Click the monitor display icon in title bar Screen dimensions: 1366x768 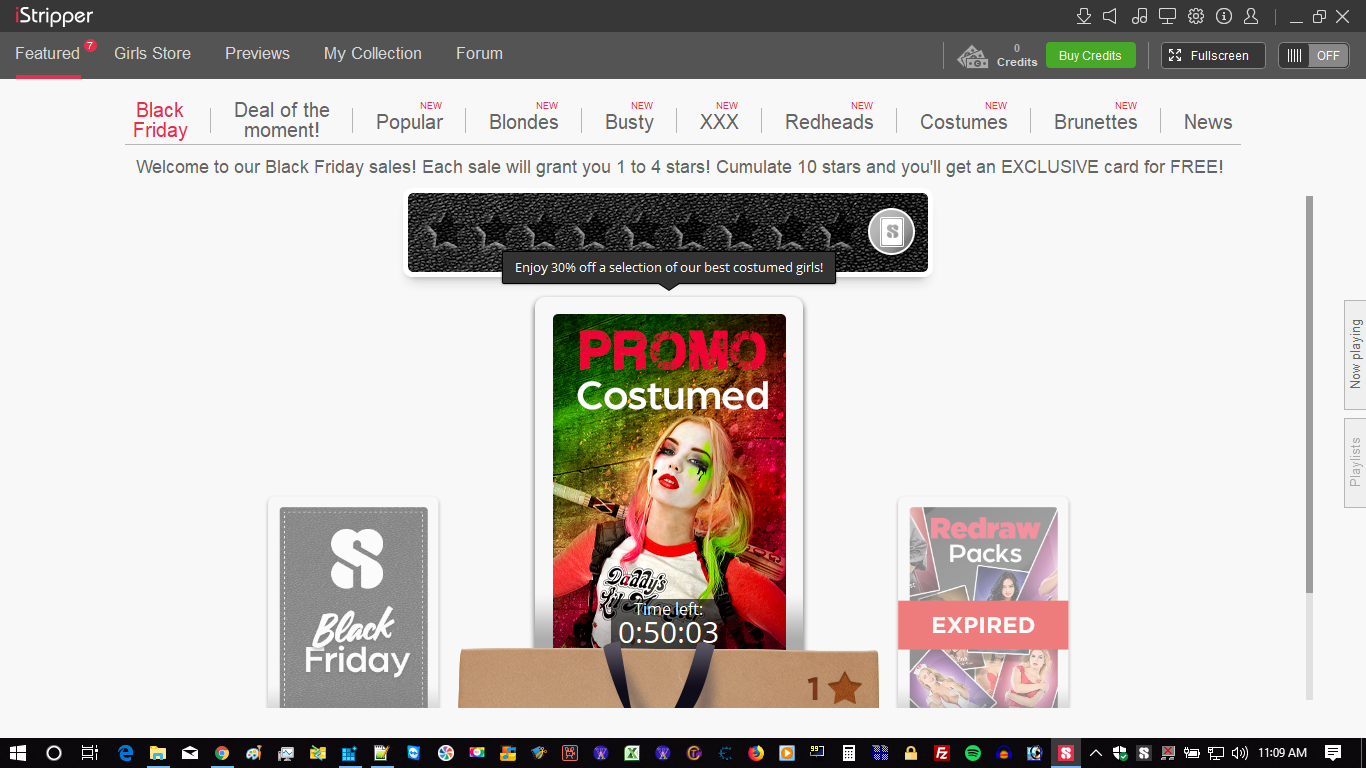pyautogui.click(x=1167, y=16)
